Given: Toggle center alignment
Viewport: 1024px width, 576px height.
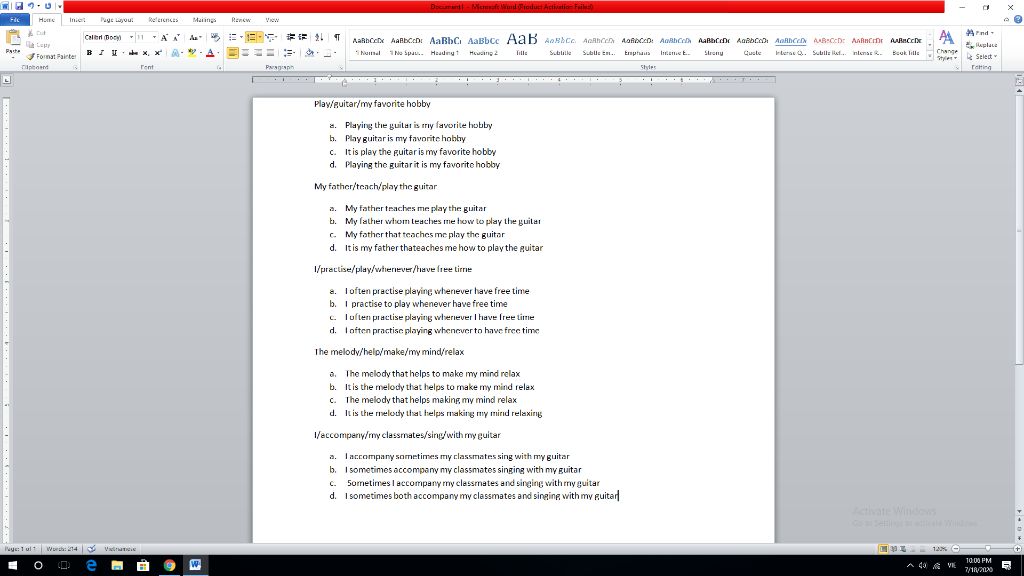Looking at the screenshot, I should point(246,53).
